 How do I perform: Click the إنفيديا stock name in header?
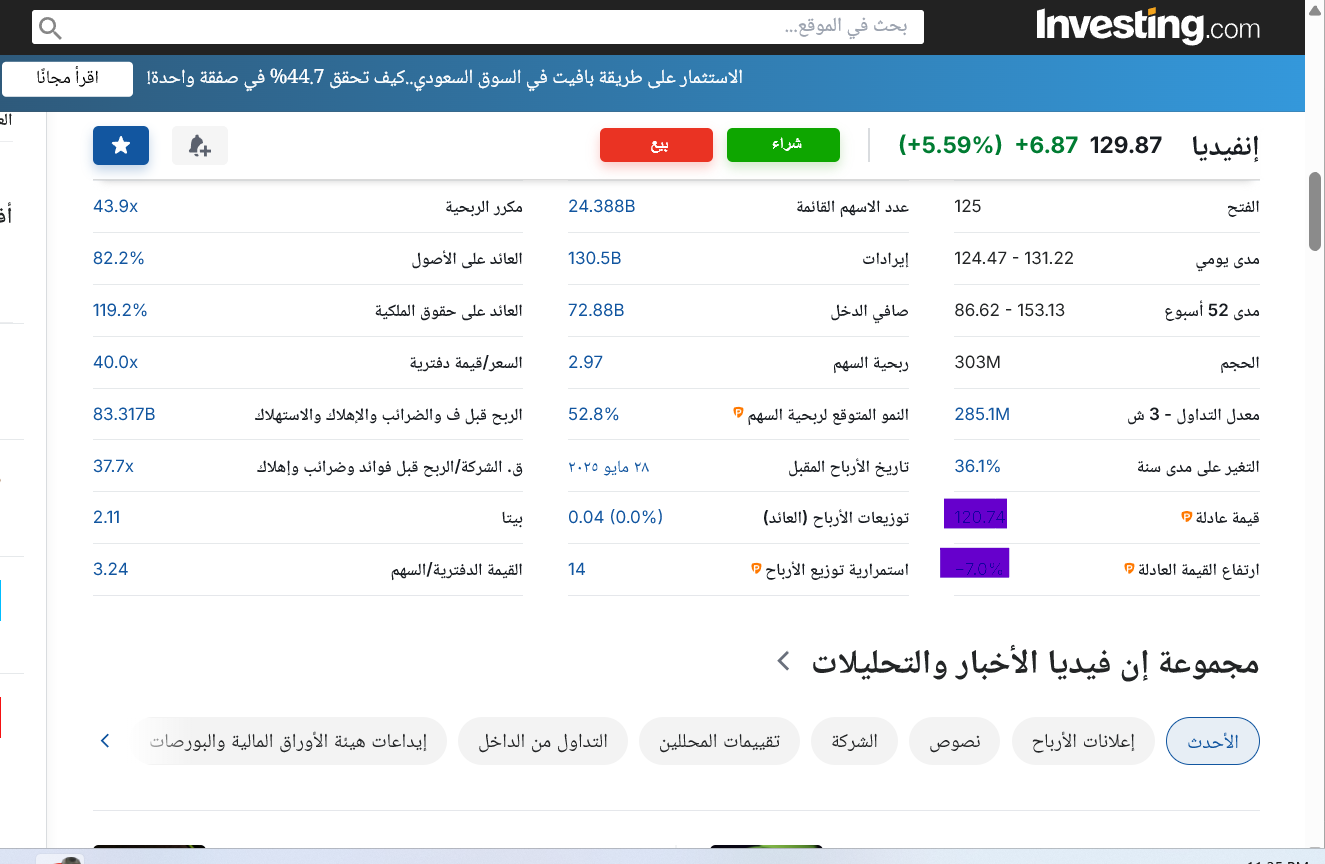1226,146
